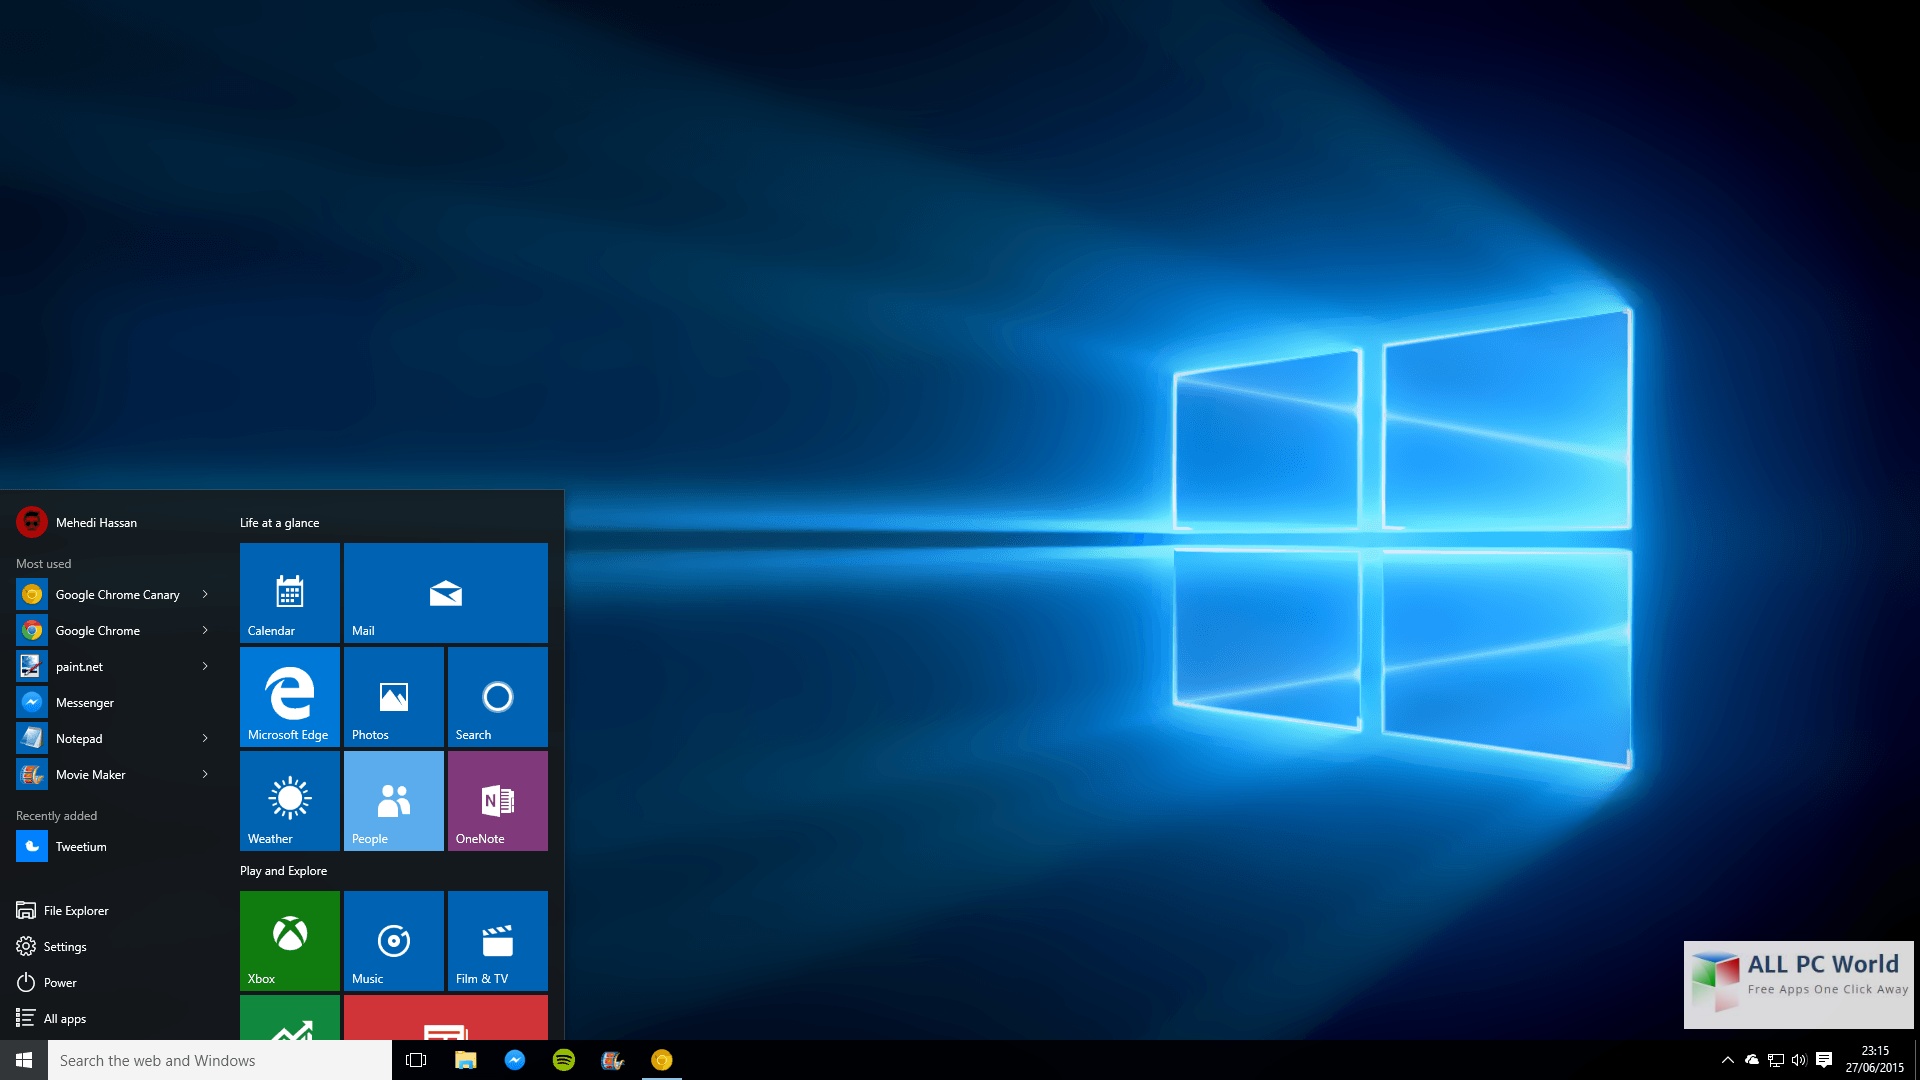Click the Play and Explore group header
1920x1080 pixels.
[x=284, y=871]
